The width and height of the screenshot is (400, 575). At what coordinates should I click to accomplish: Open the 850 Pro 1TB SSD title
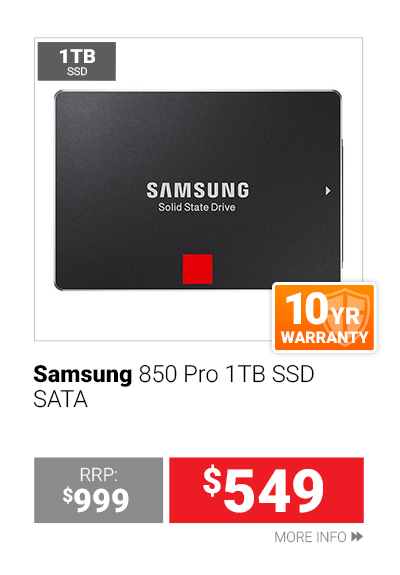coord(227,374)
